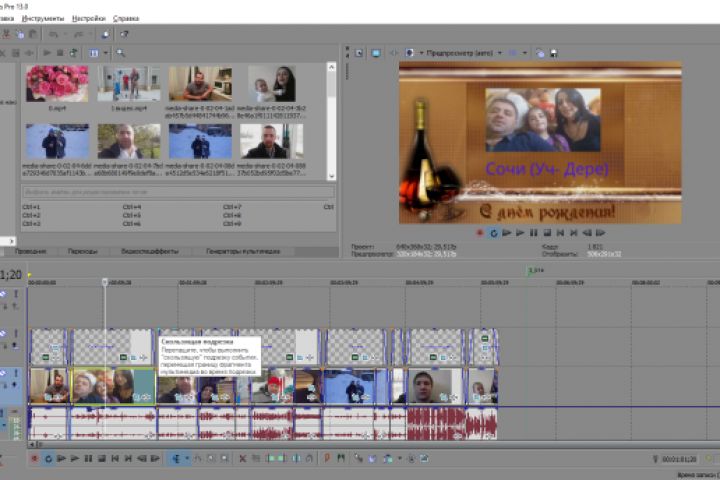The image size is (720, 480).
Task: Open the Инструменты menu
Action: click(43, 18)
